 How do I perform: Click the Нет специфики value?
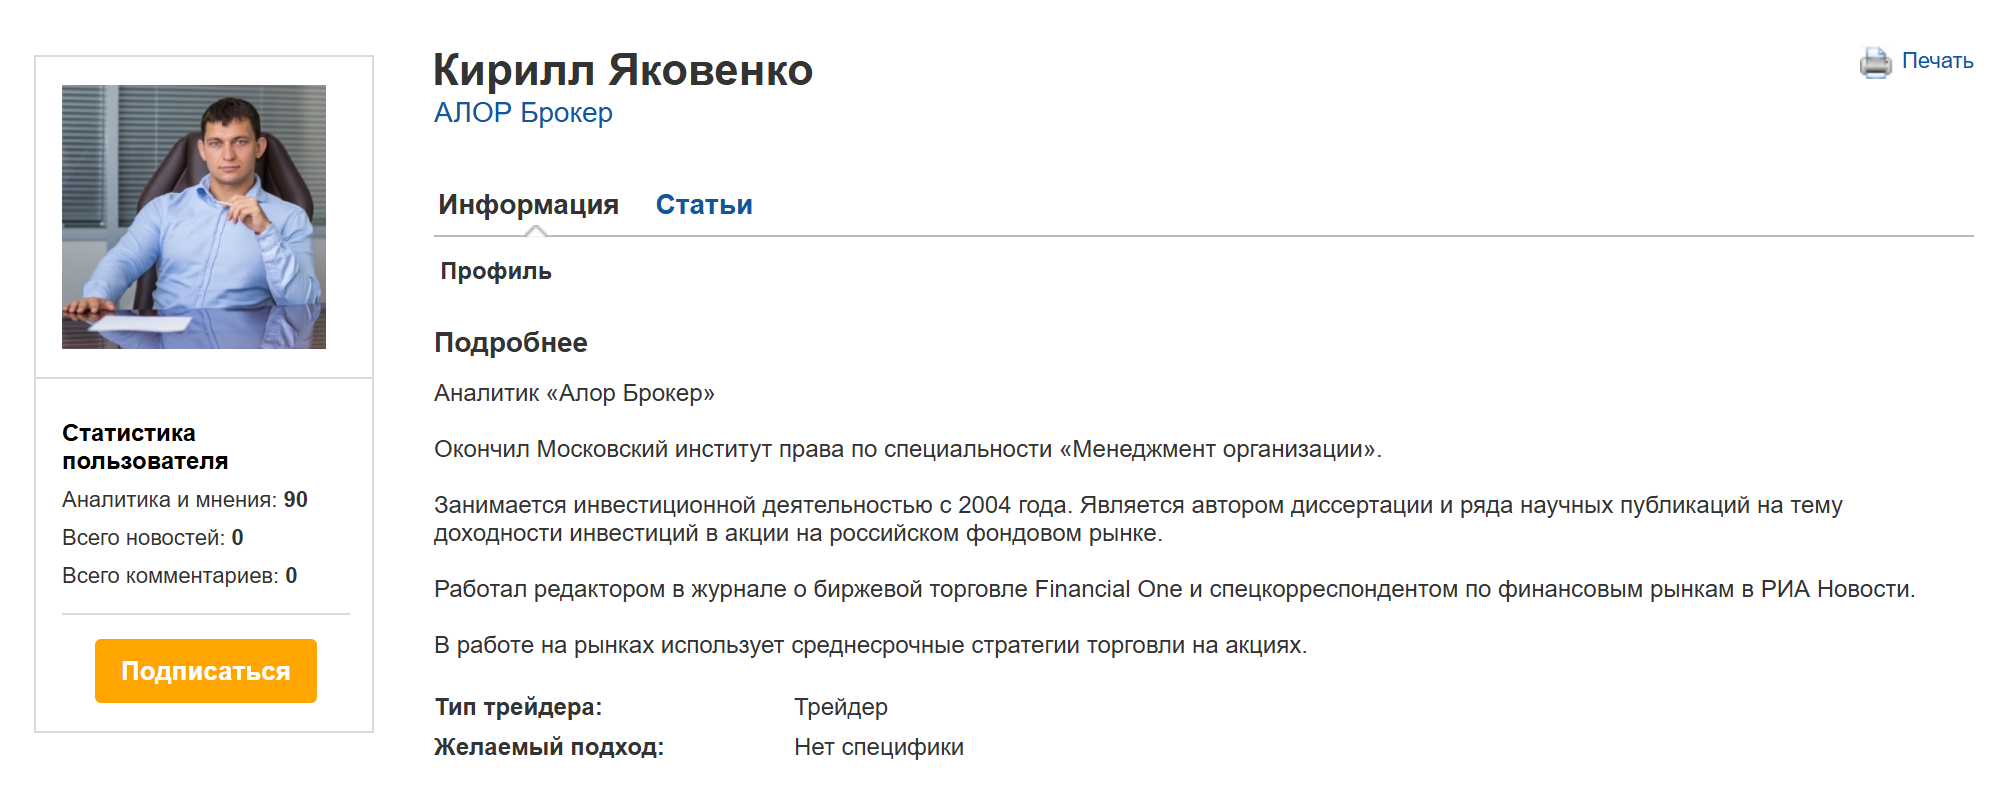879,747
